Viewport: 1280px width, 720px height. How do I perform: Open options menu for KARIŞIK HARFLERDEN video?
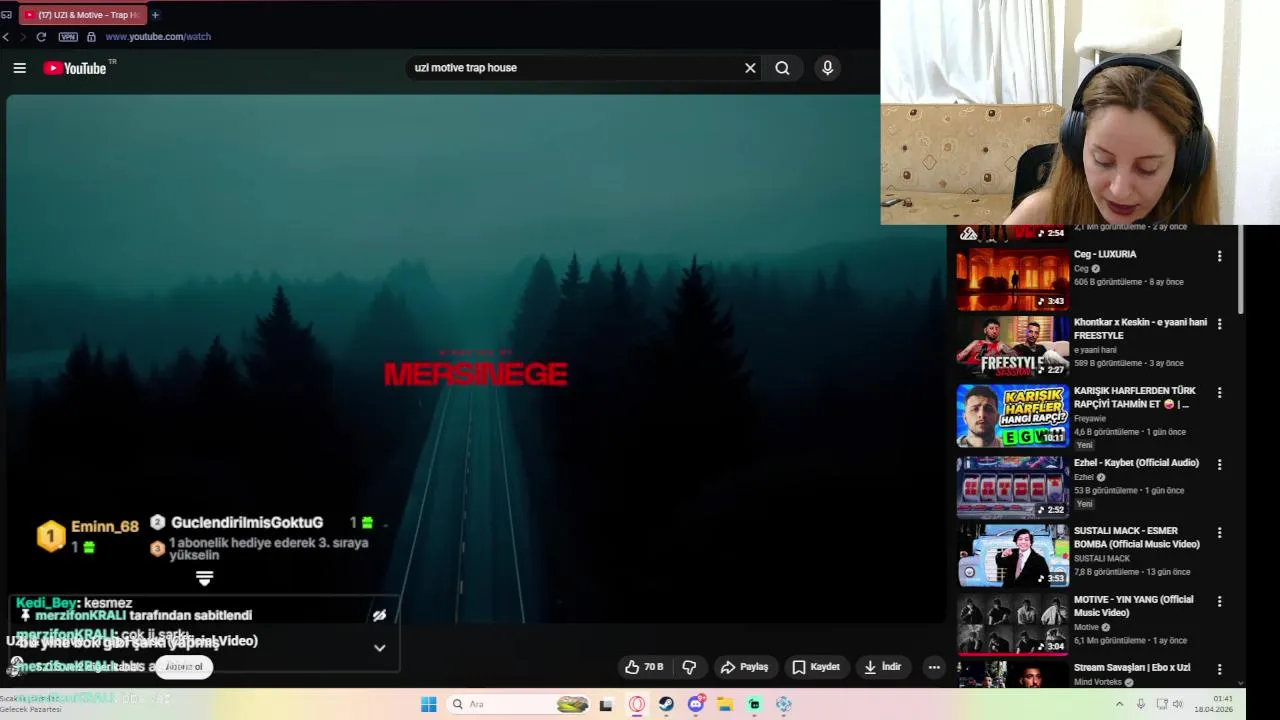tap(1219, 393)
